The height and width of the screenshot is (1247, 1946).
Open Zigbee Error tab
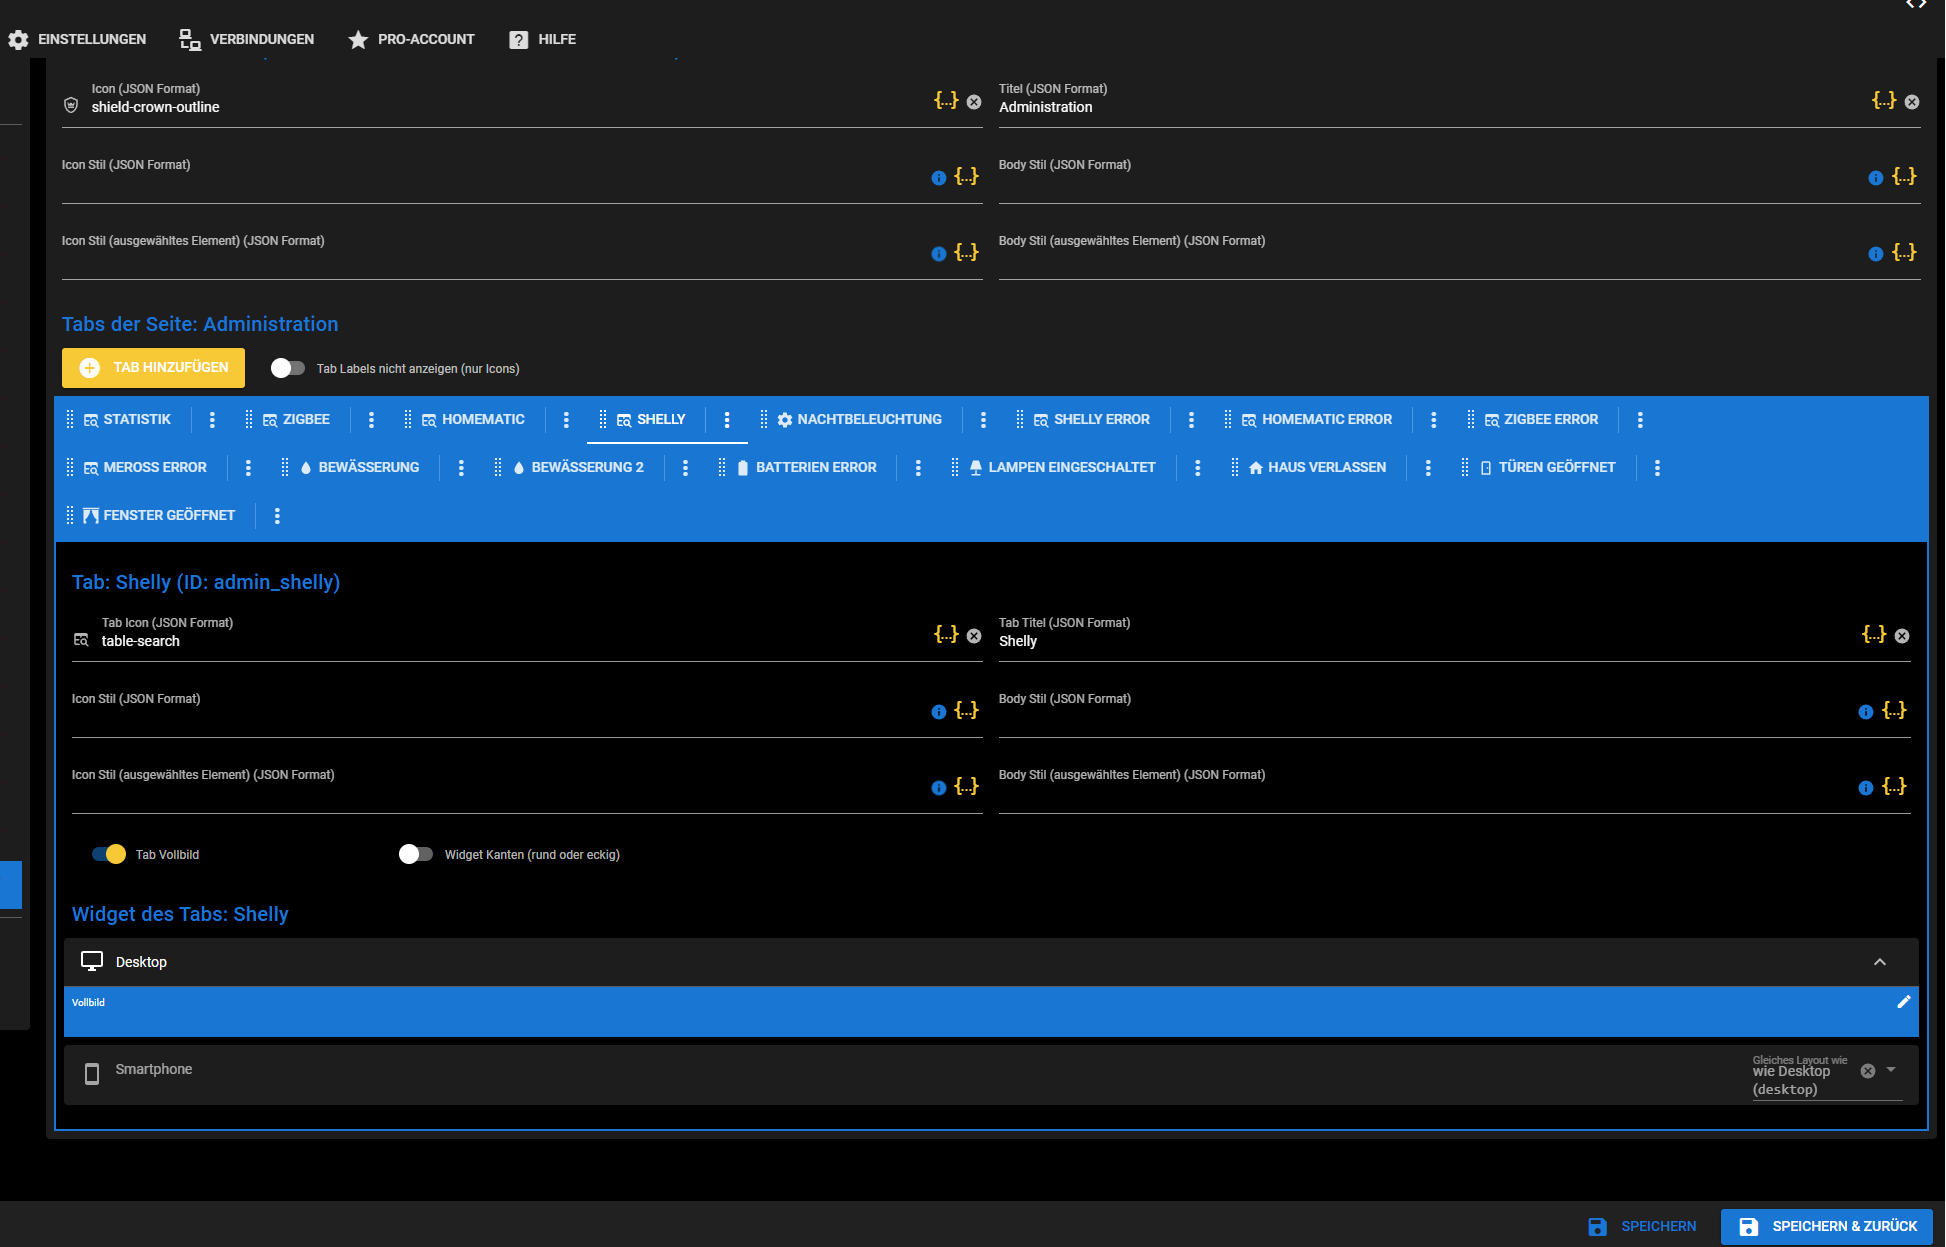[x=1541, y=420]
